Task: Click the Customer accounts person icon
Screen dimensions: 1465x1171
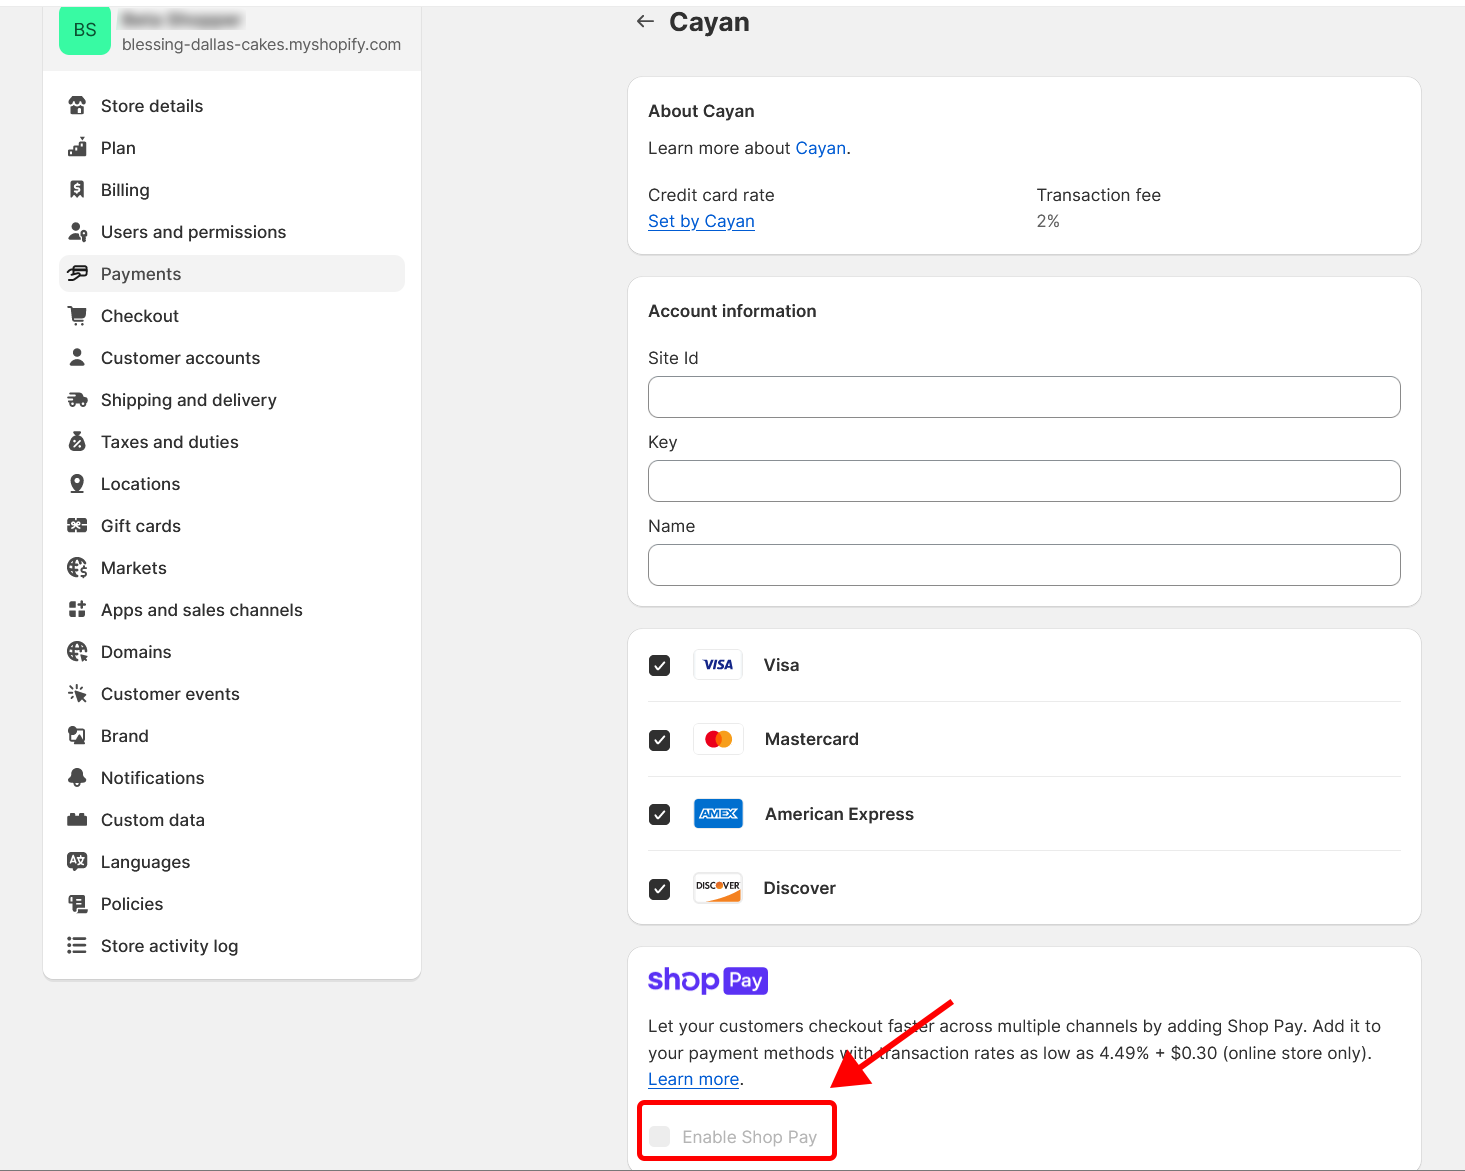Action: click(x=77, y=358)
